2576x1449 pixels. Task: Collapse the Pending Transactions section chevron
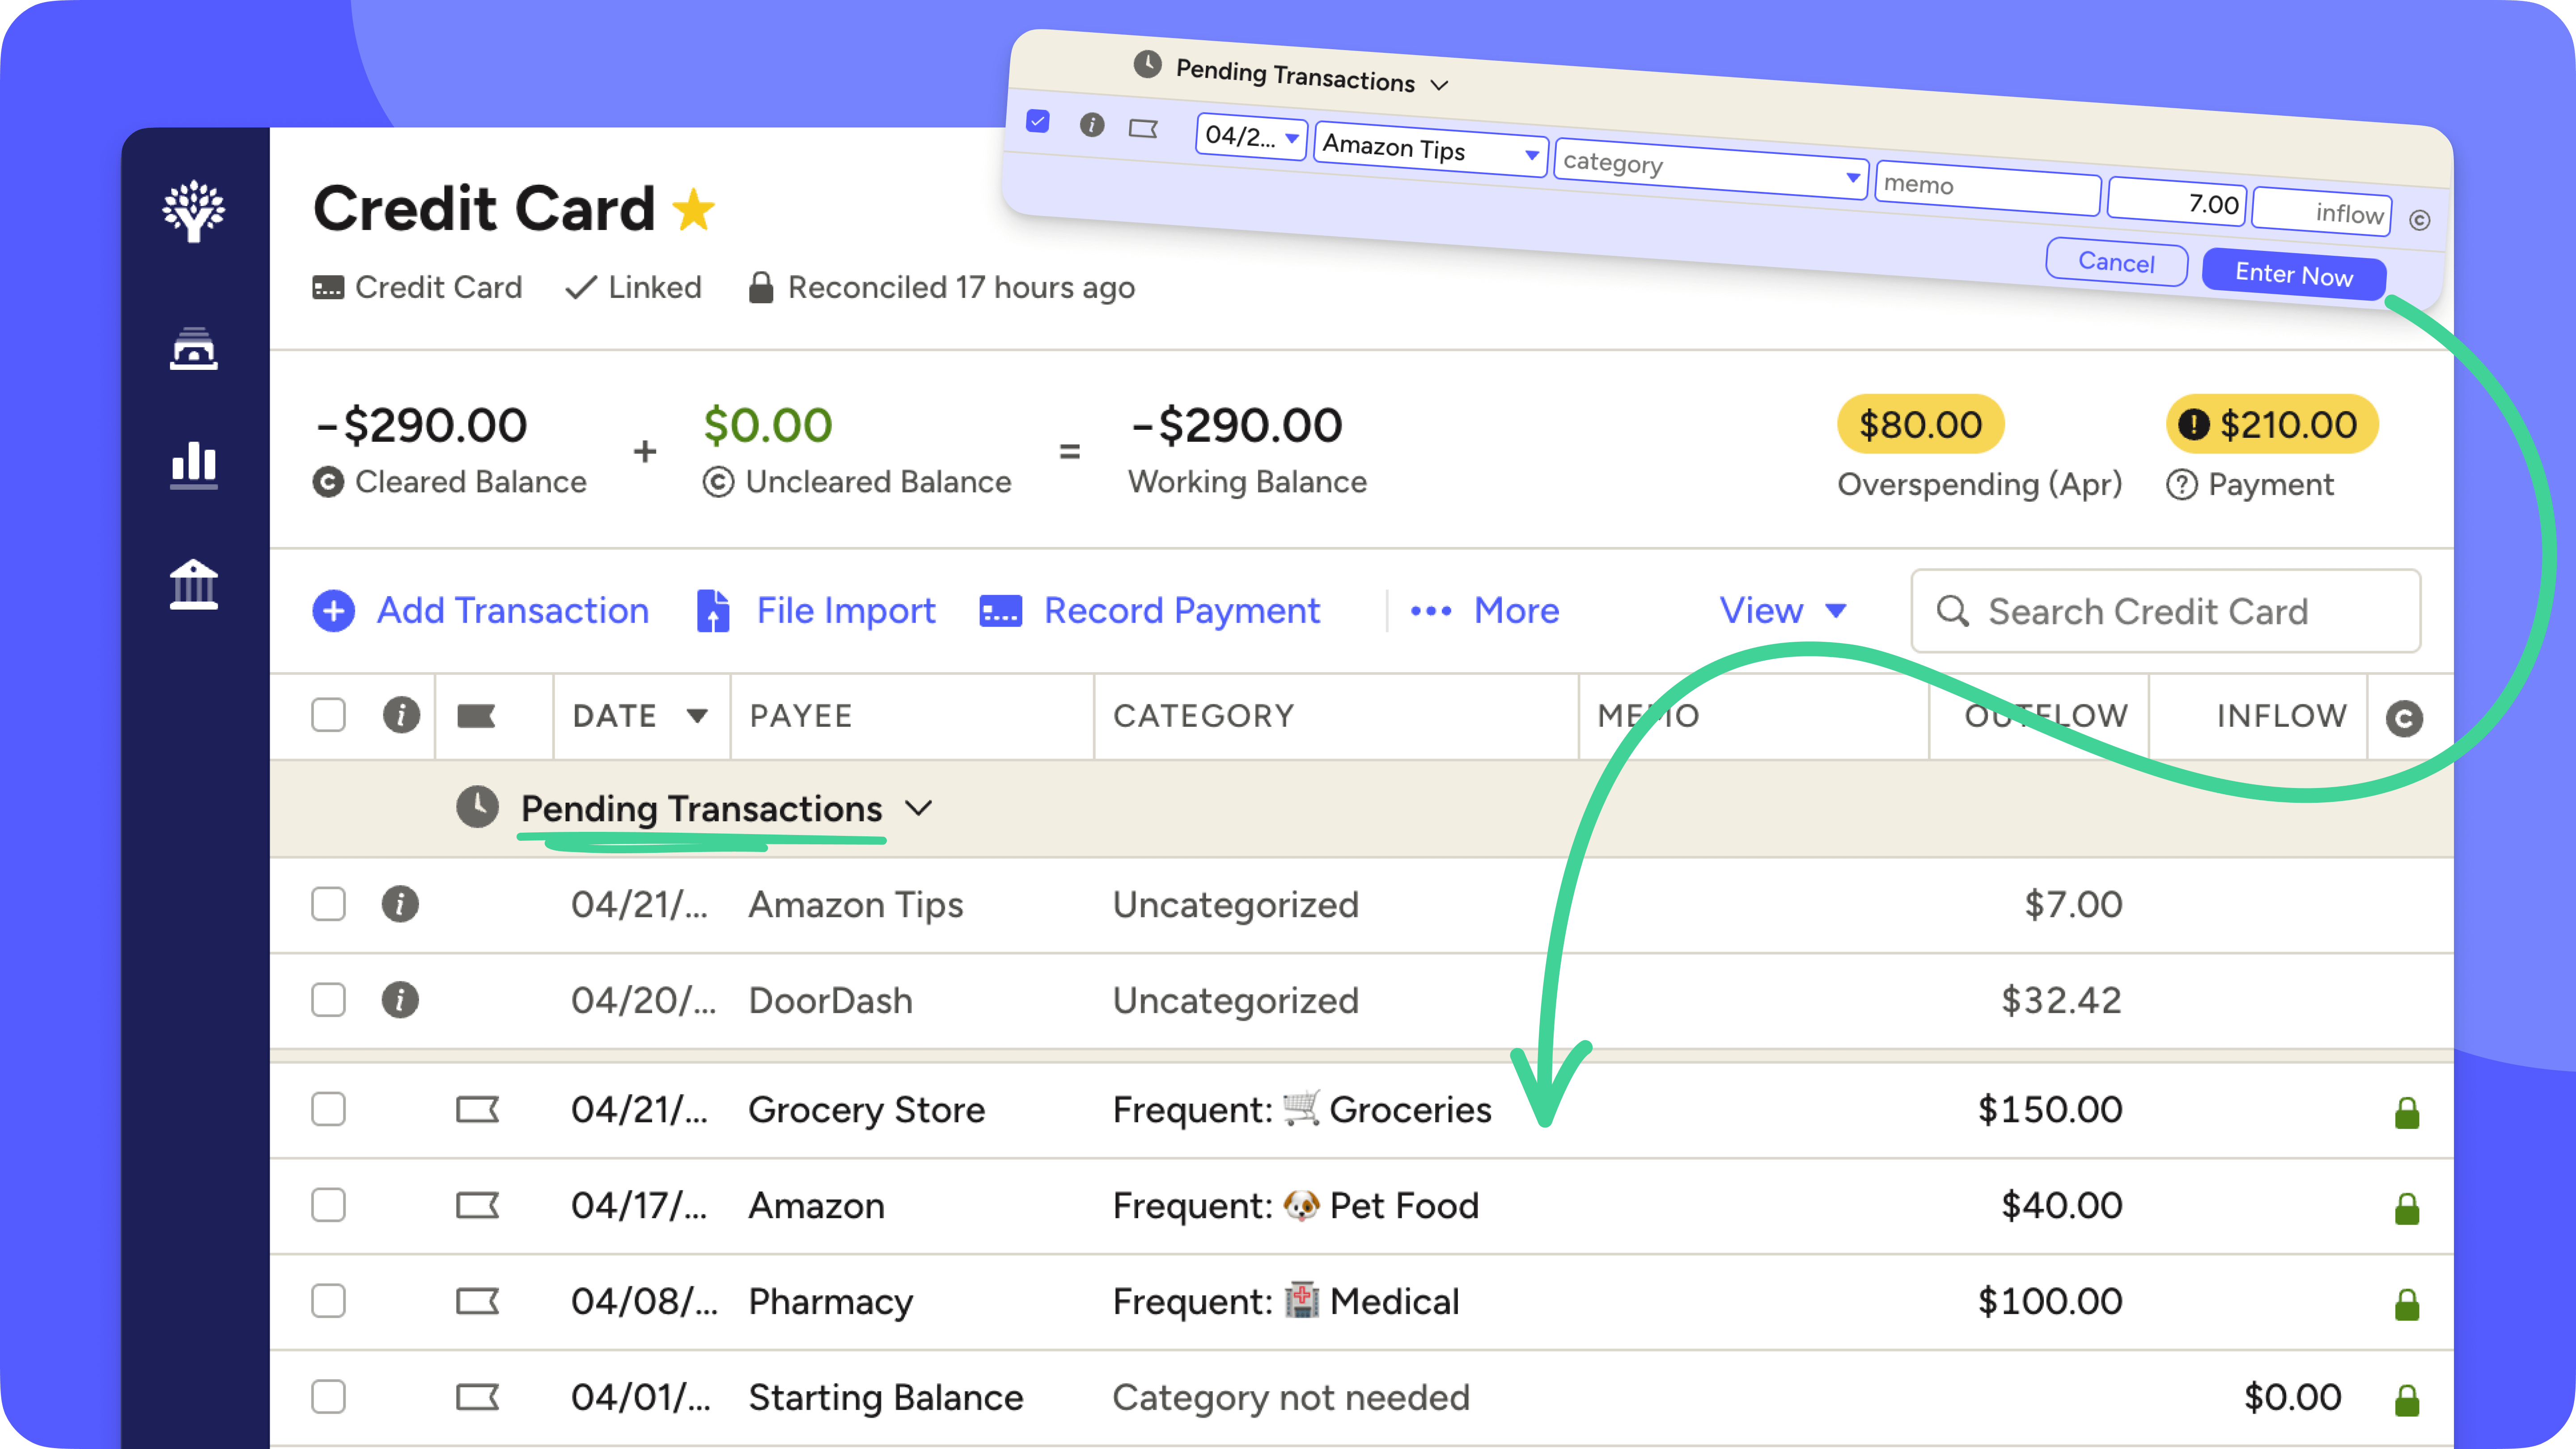(918, 809)
